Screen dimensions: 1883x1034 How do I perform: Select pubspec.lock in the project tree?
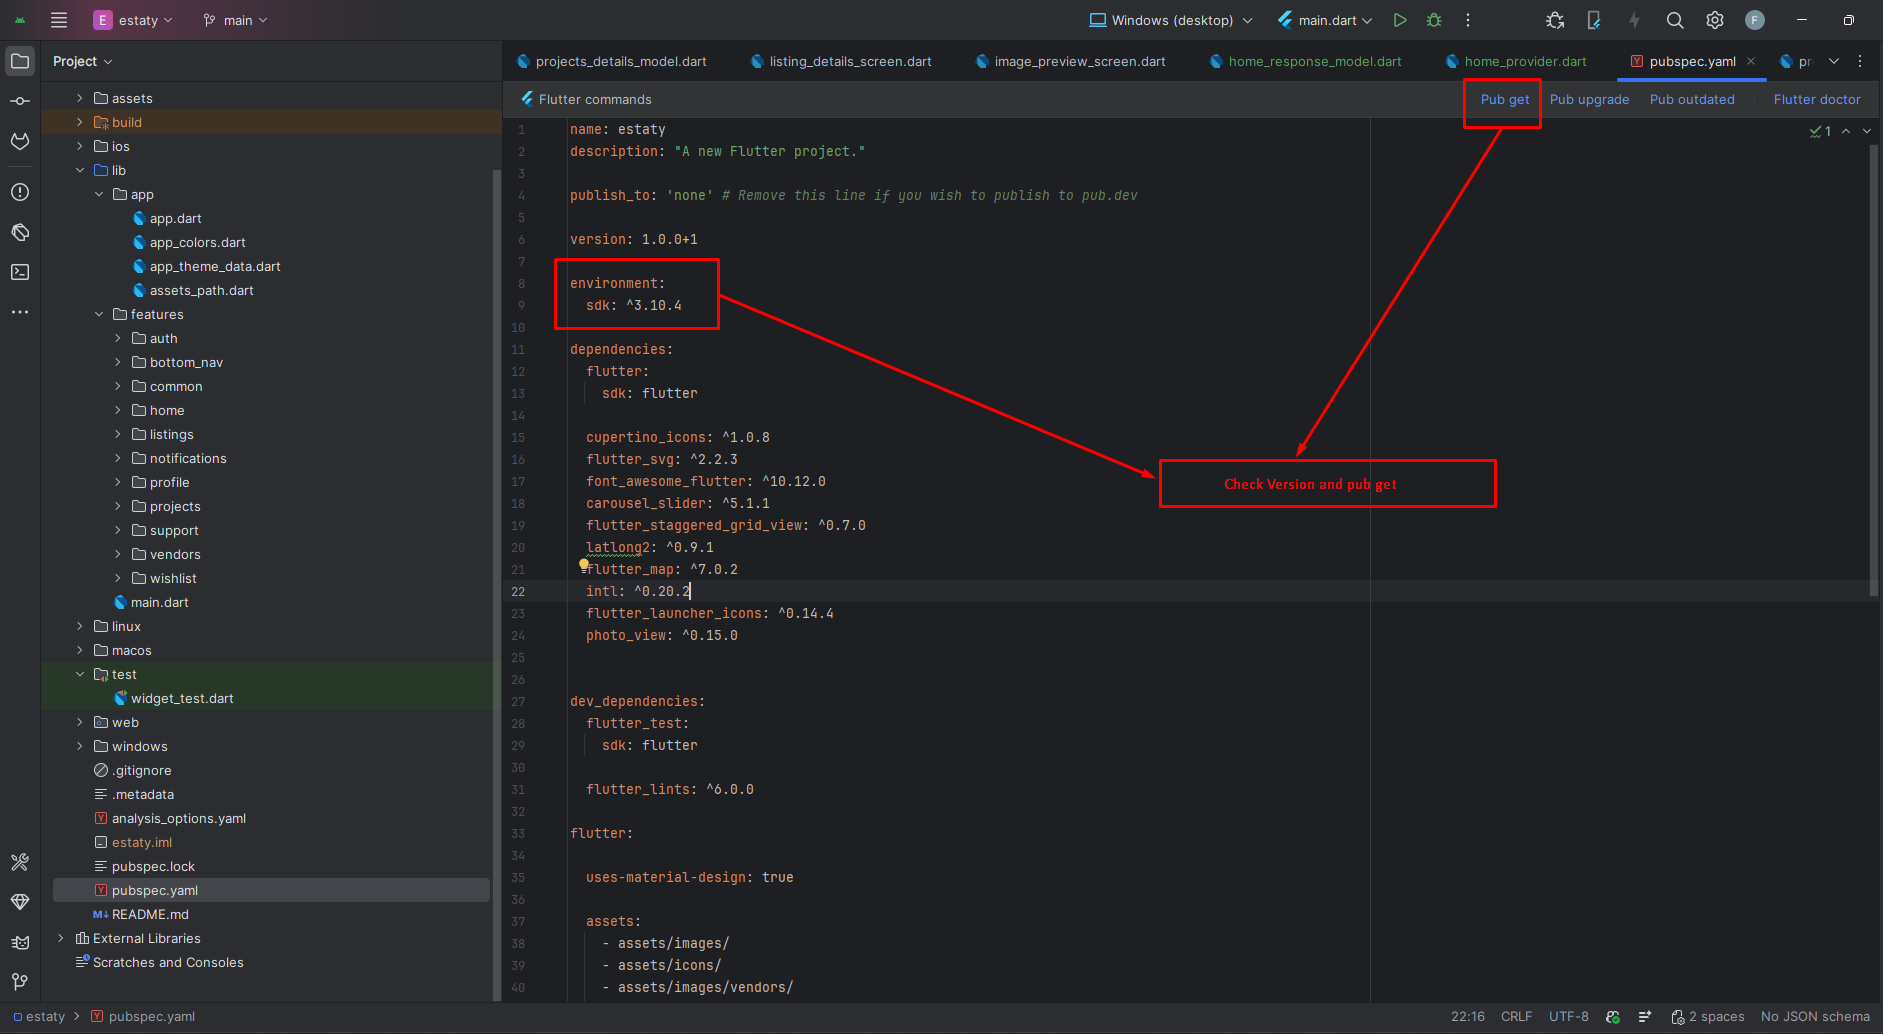coord(153,866)
